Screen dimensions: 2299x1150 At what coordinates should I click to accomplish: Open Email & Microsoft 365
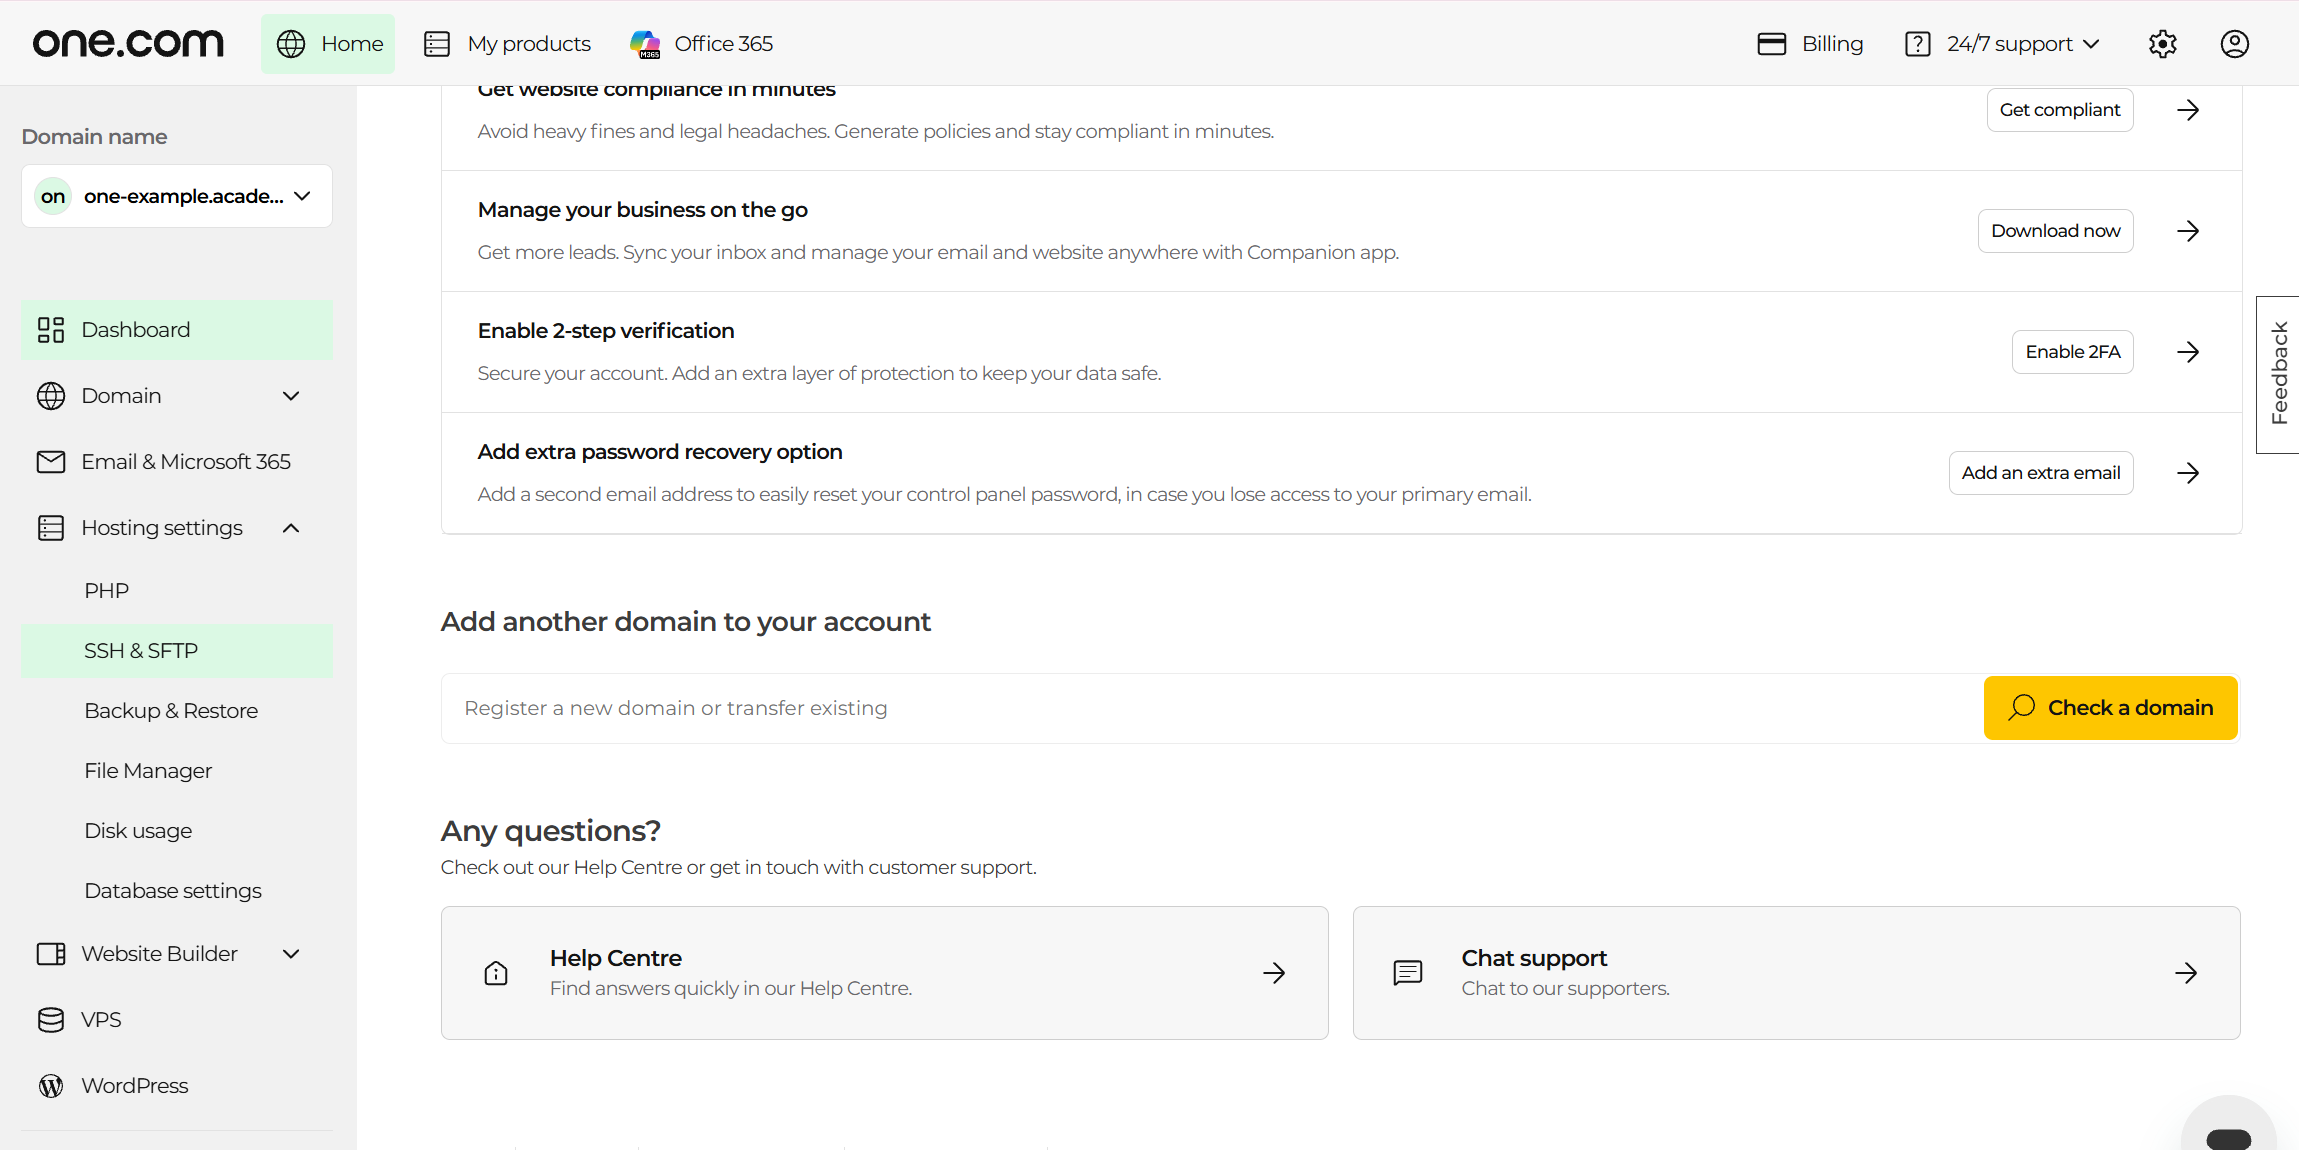pos(177,462)
